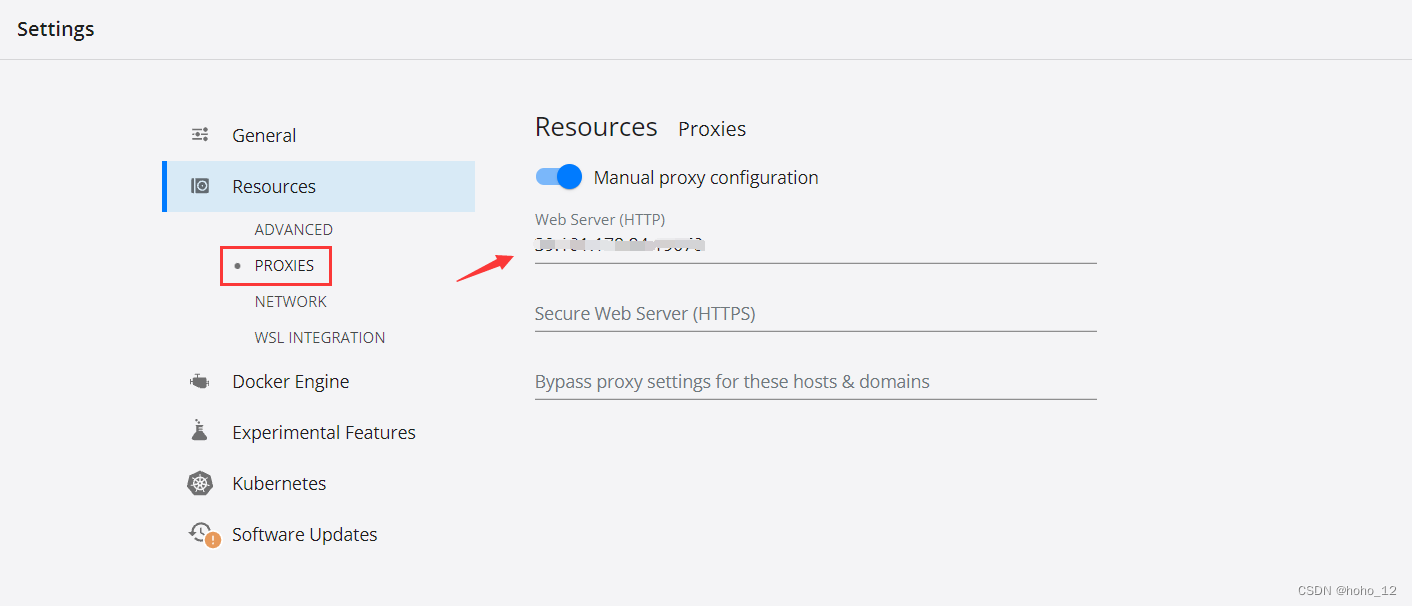Open WSL INTEGRATION settings
The image size is (1412, 606).
319,338
